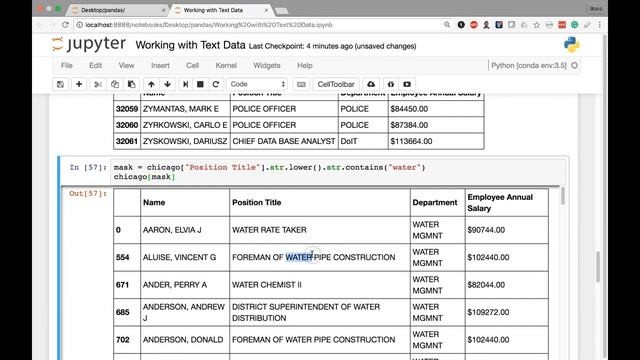Viewport: 640px width, 360px height.
Task: Click the Python [conda env:3.5] kernel label
Action: pos(529,65)
